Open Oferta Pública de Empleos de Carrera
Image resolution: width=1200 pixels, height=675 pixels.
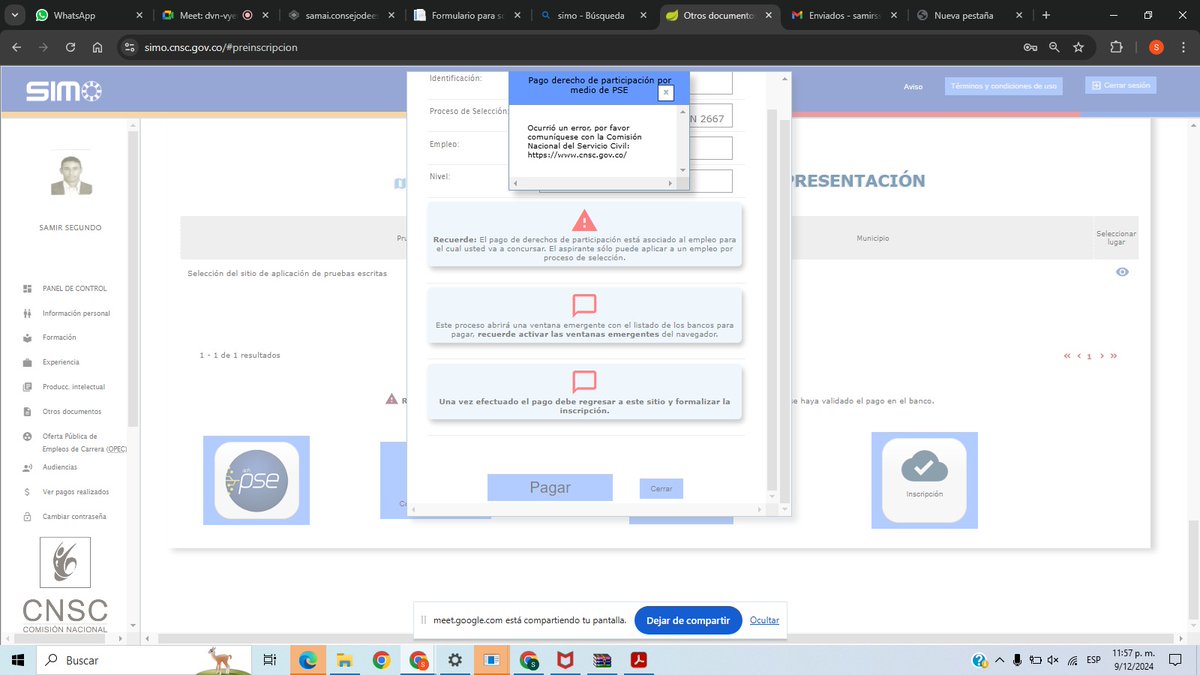pos(84,442)
